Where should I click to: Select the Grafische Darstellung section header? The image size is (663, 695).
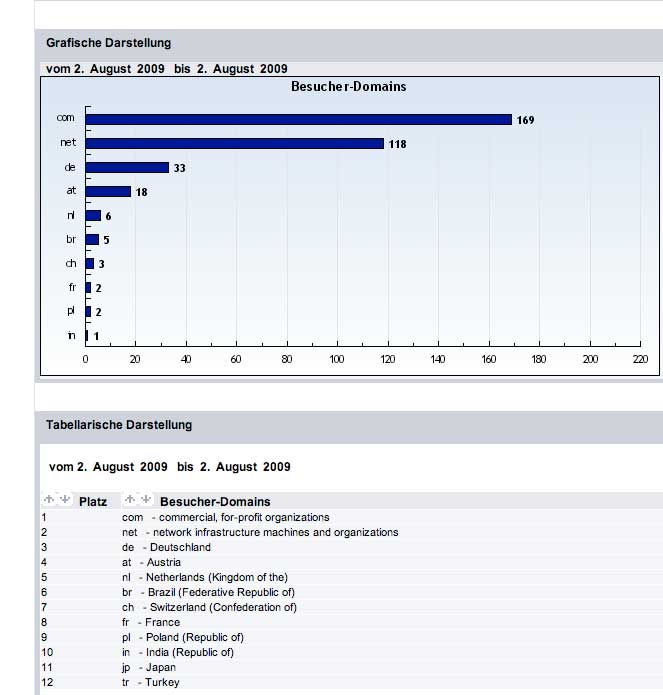tap(108, 43)
